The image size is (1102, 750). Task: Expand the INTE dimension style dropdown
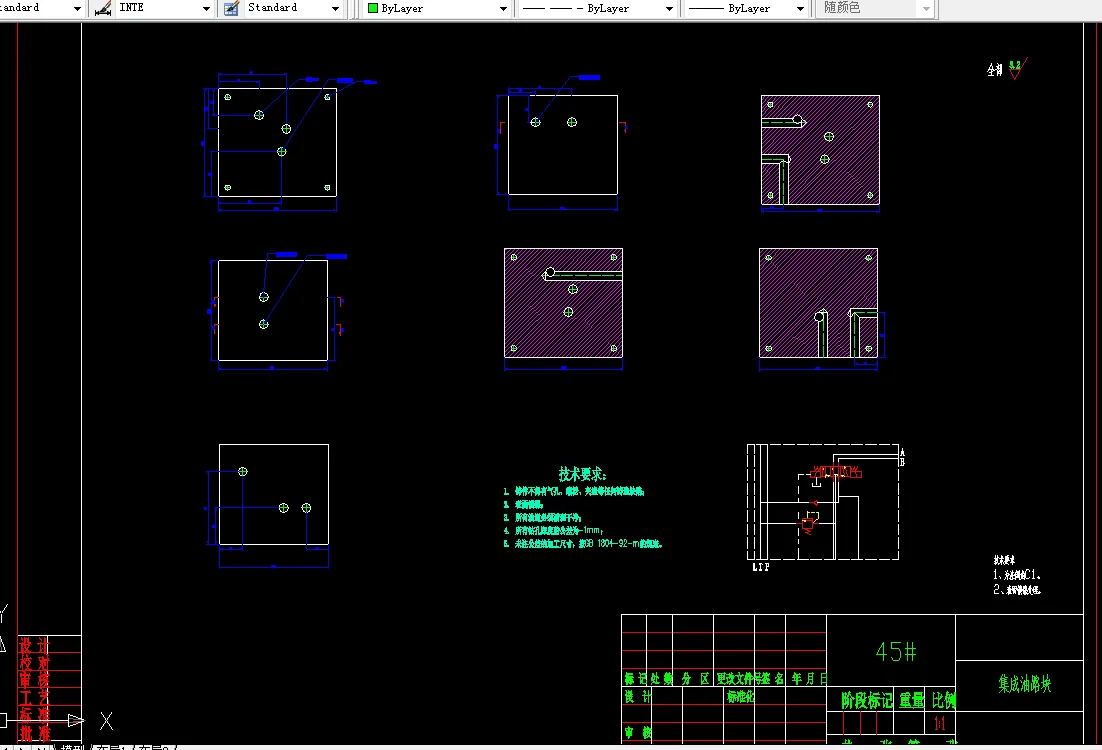(x=206, y=8)
